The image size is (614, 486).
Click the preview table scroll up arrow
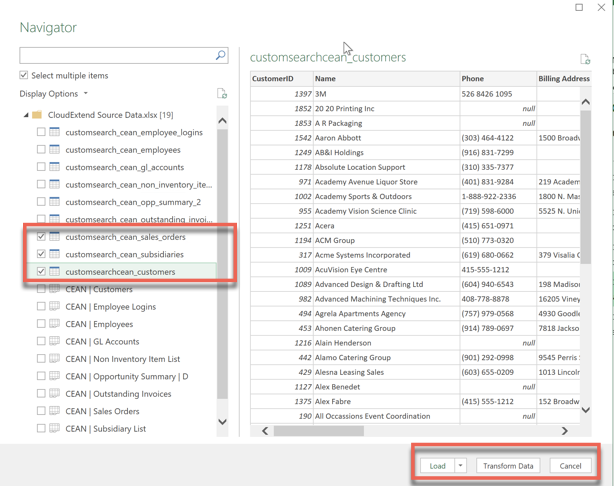tap(585, 102)
